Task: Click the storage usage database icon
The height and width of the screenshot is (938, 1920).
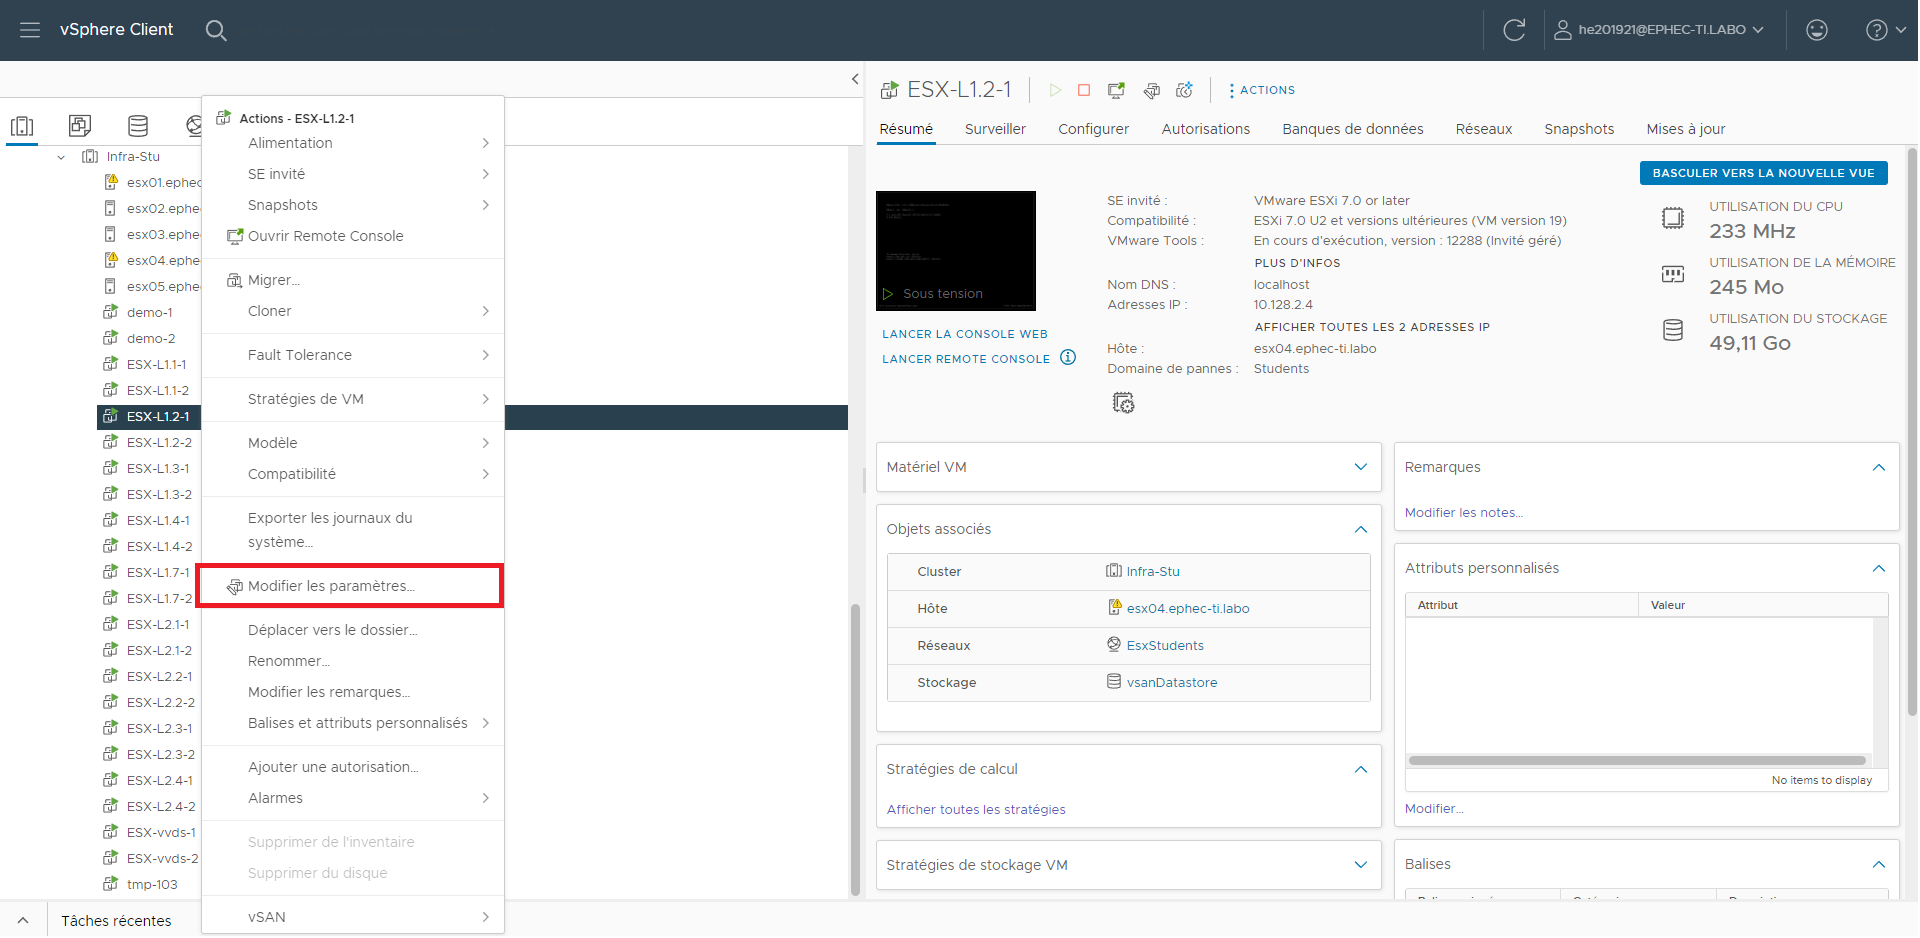Action: click(1673, 330)
